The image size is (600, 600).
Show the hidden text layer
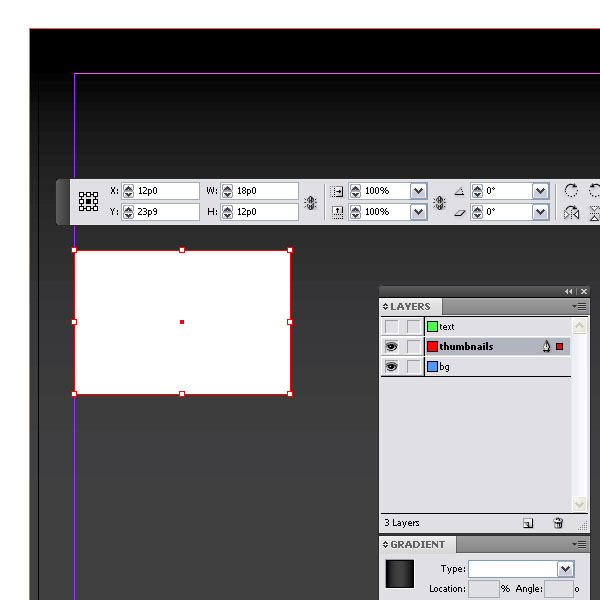point(391,326)
